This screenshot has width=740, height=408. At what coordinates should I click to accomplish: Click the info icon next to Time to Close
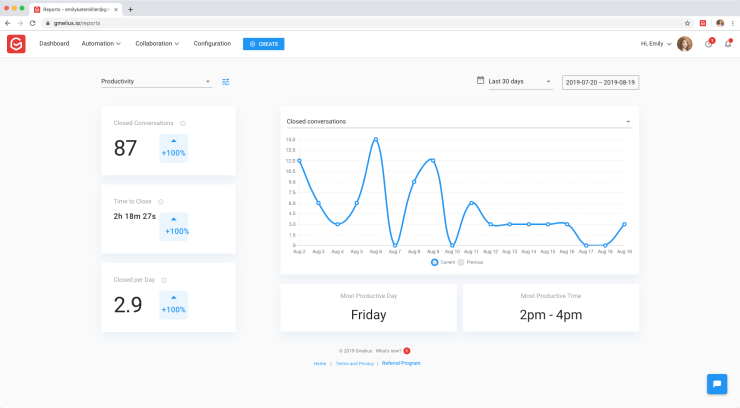click(161, 201)
